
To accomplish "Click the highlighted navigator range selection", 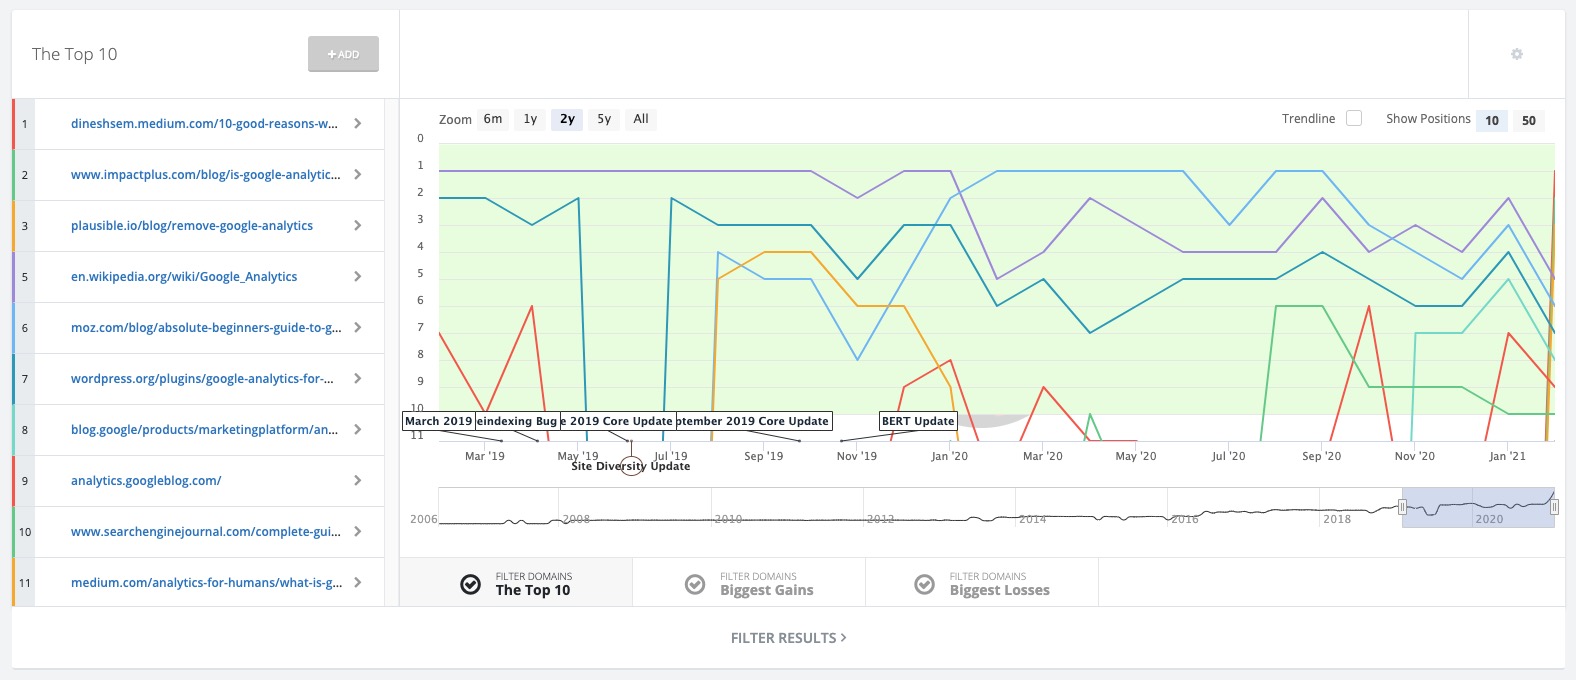I will [x=1478, y=507].
